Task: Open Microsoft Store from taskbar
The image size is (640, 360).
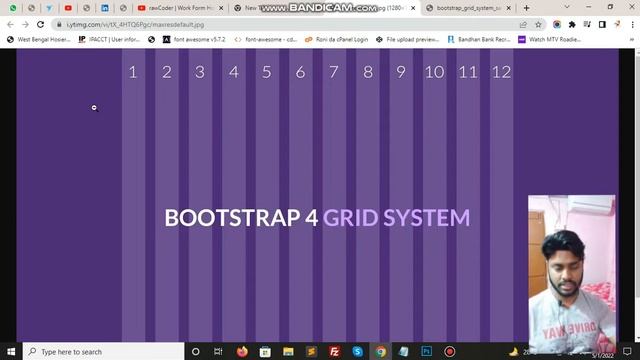Action: [265, 351]
